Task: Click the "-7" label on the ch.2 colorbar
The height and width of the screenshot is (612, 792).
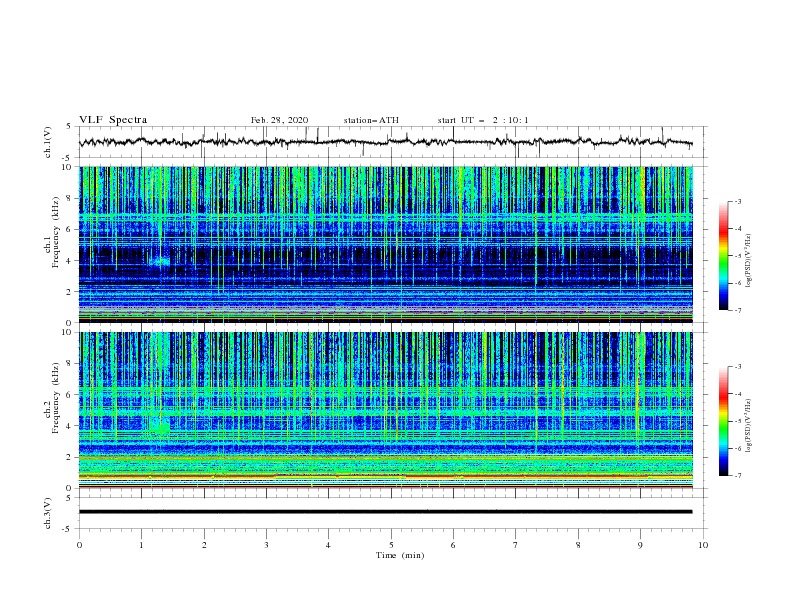Action: tap(737, 476)
